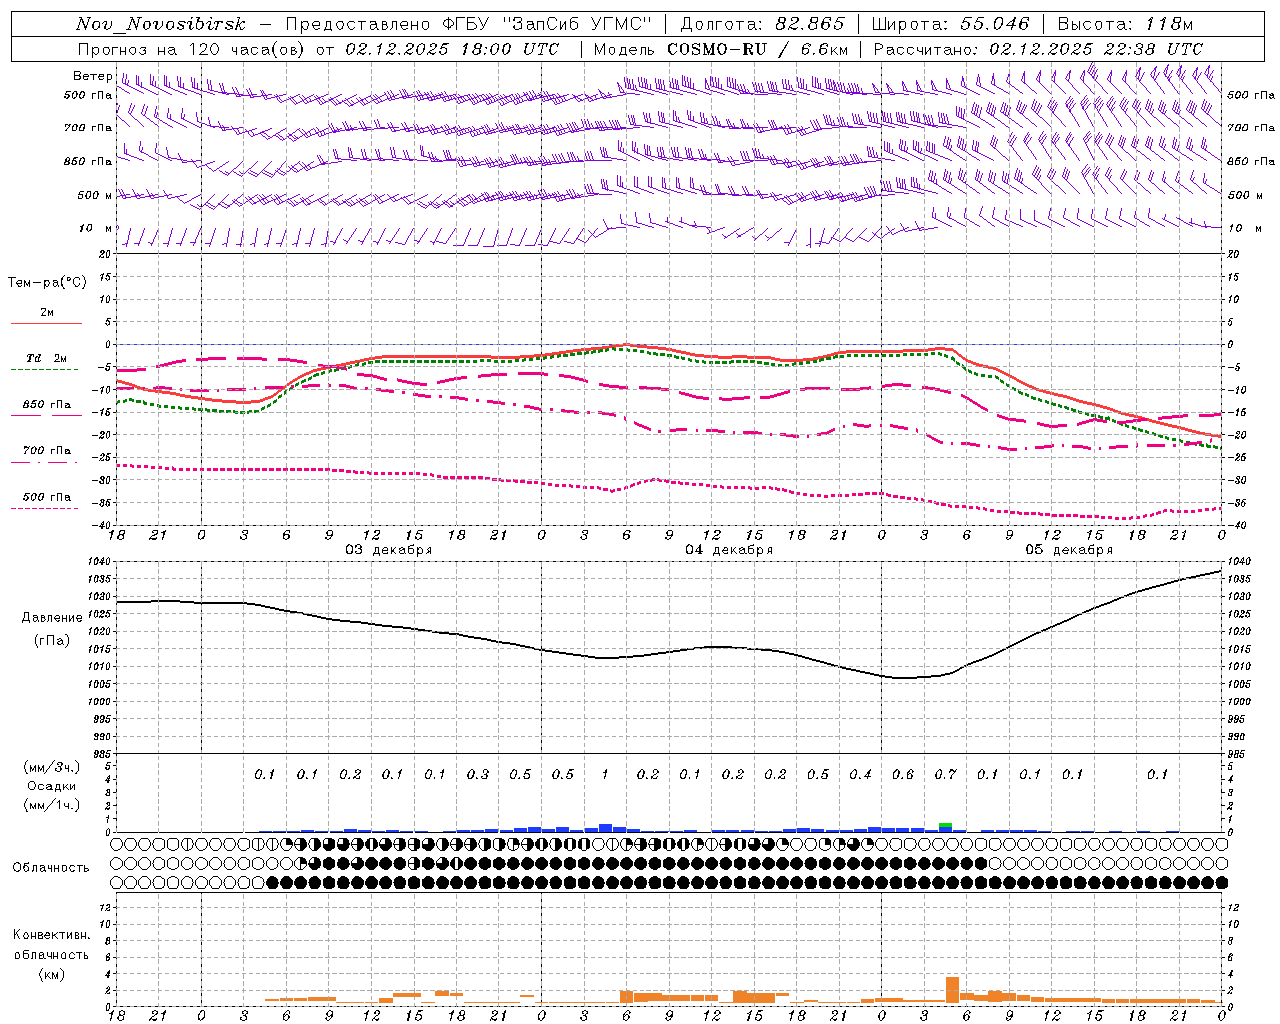Image resolution: width=1280 pixels, height=1024 pixels.
Task: Click the '850 гПа' temperature legend entry
Action: pos(47,404)
